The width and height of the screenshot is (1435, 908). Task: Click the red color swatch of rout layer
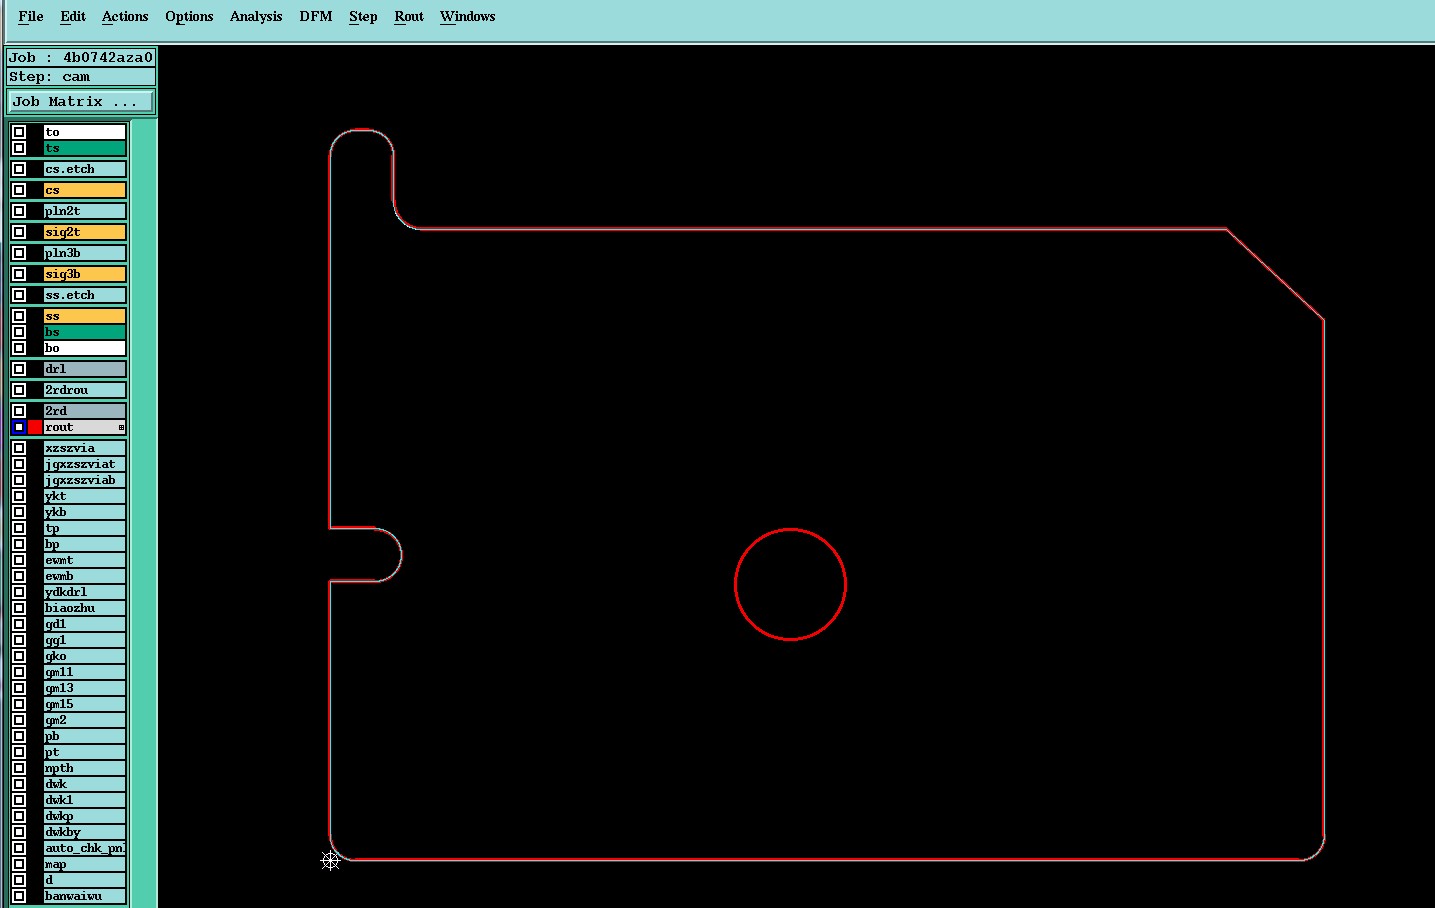click(35, 427)
